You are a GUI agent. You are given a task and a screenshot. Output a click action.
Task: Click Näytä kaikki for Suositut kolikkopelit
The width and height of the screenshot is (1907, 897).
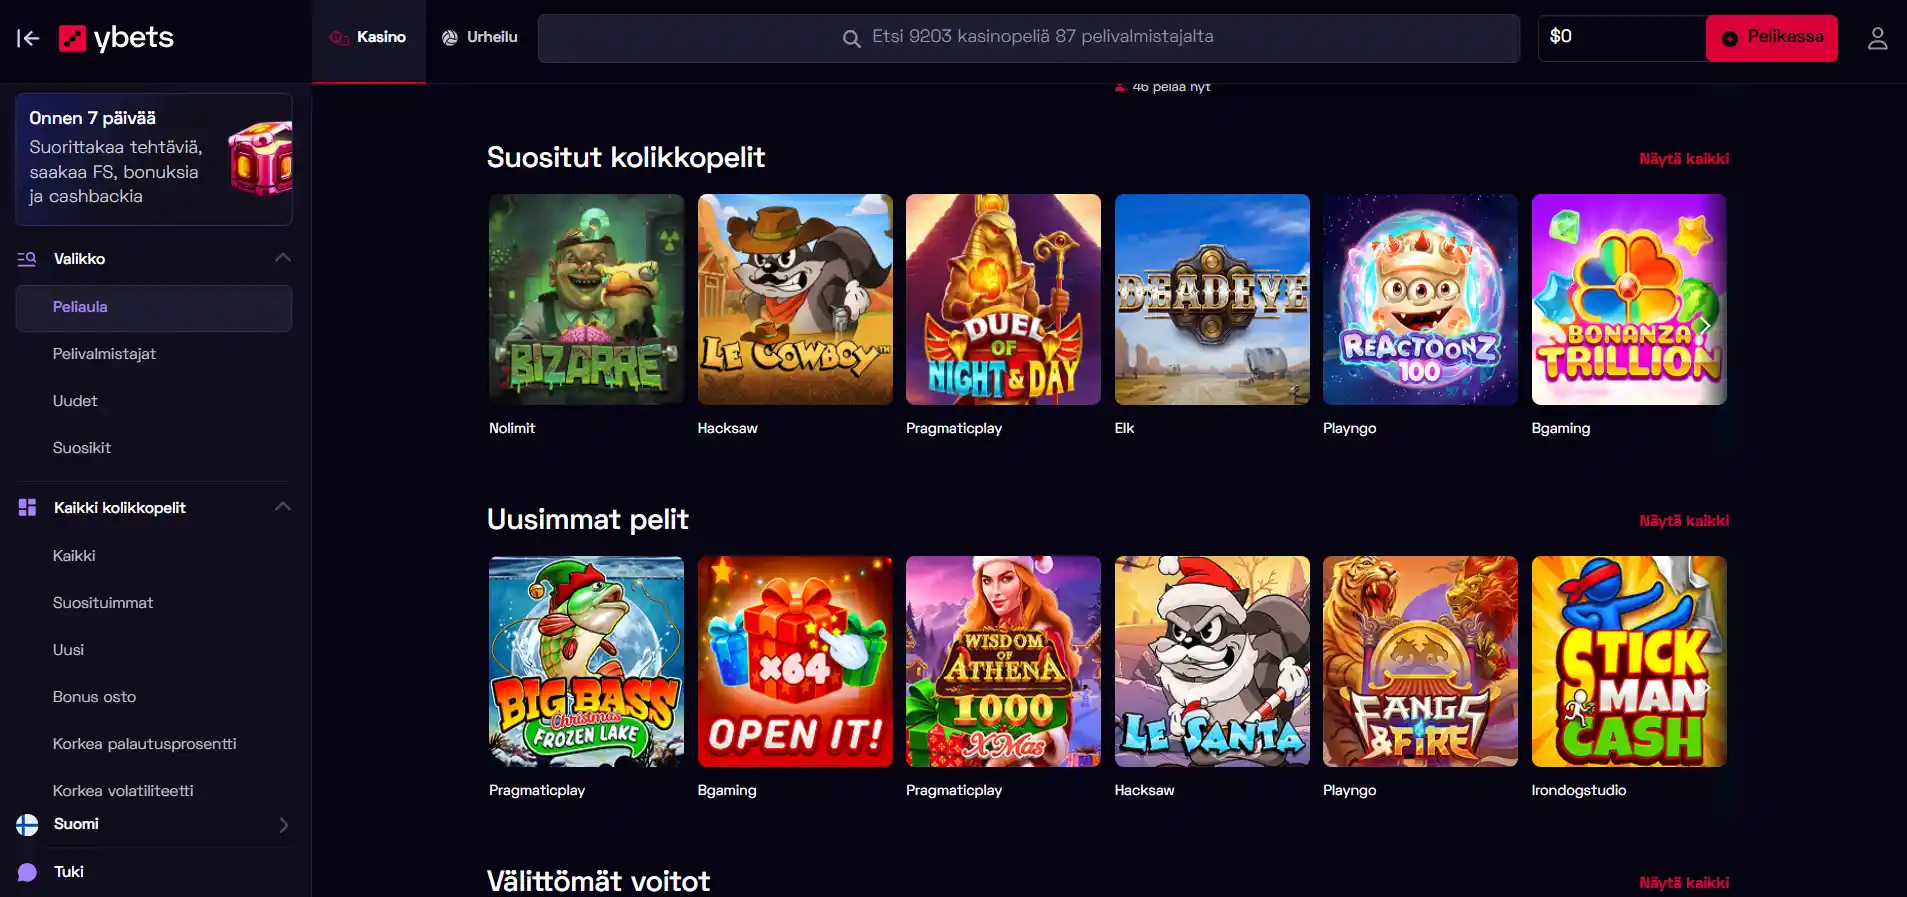click(1683, 159)
